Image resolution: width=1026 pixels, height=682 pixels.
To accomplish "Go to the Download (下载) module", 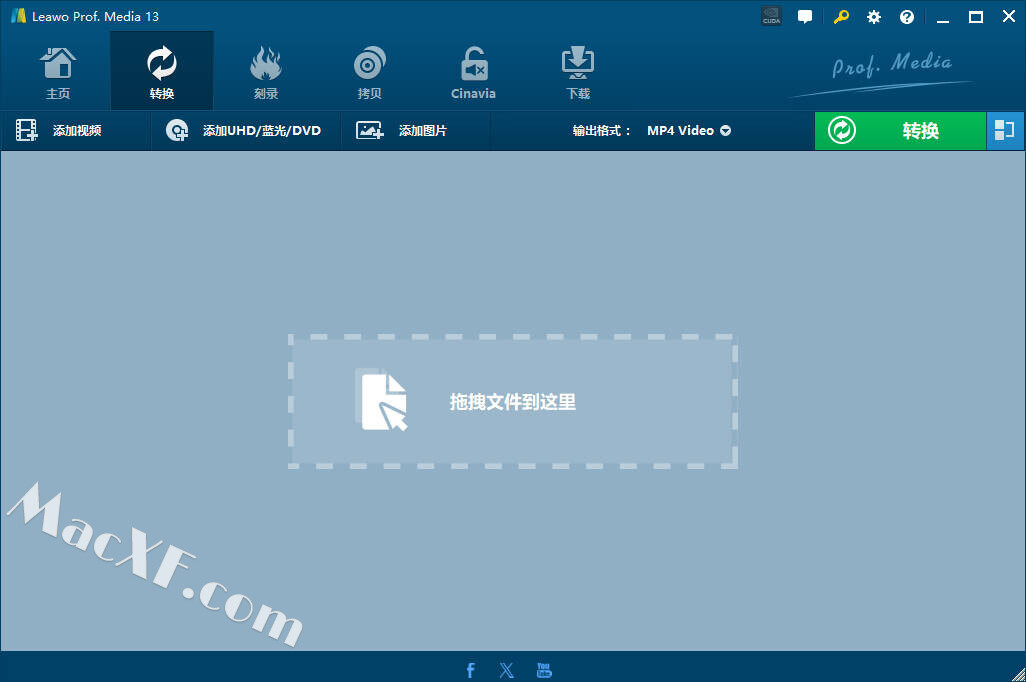I will click(x=578, y=72).
